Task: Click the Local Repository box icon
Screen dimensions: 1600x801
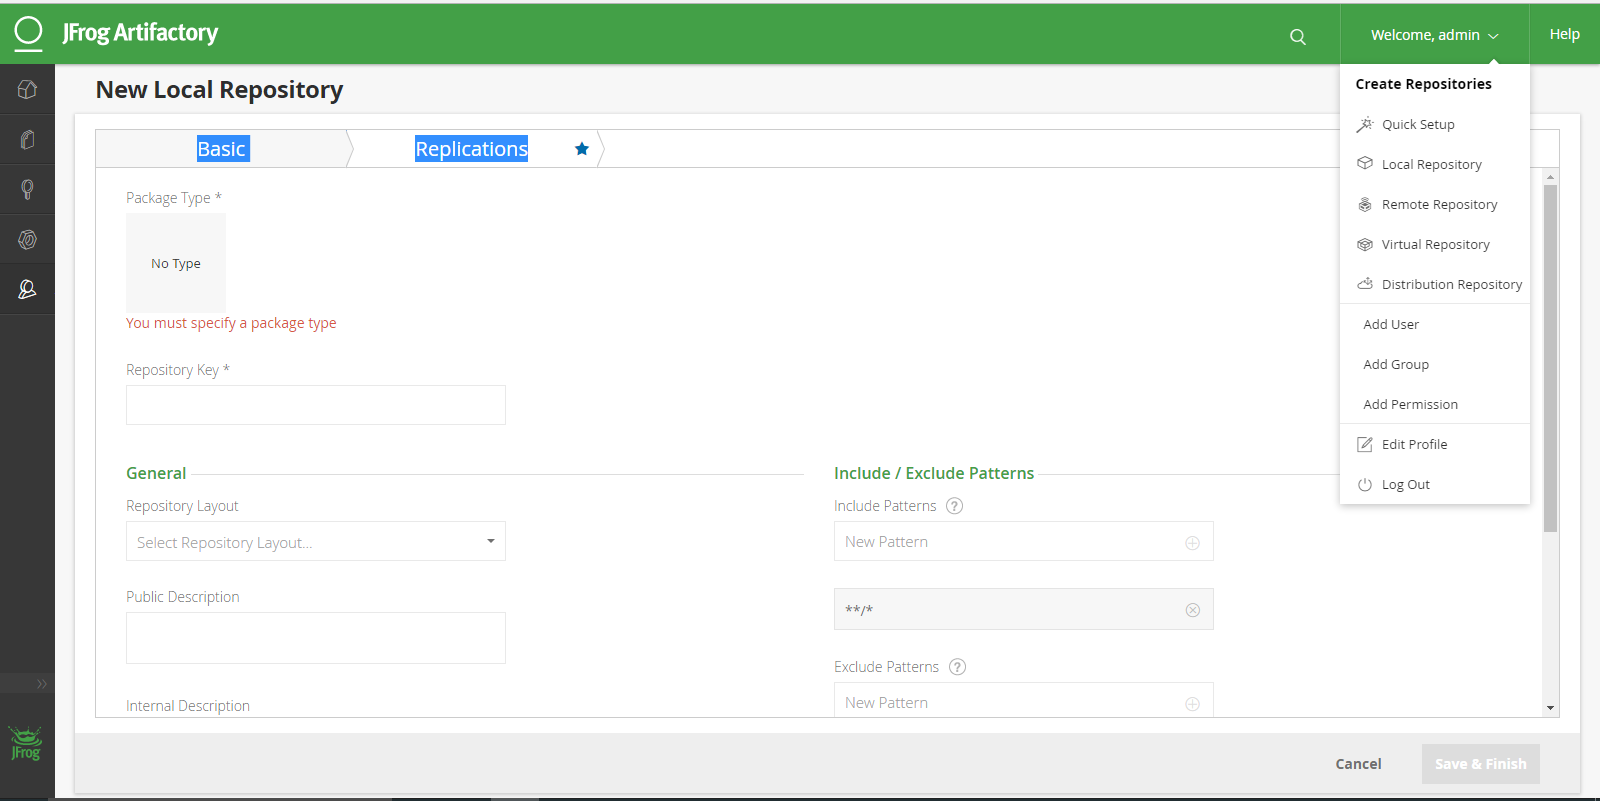Action: click(x=1365, y=163)
